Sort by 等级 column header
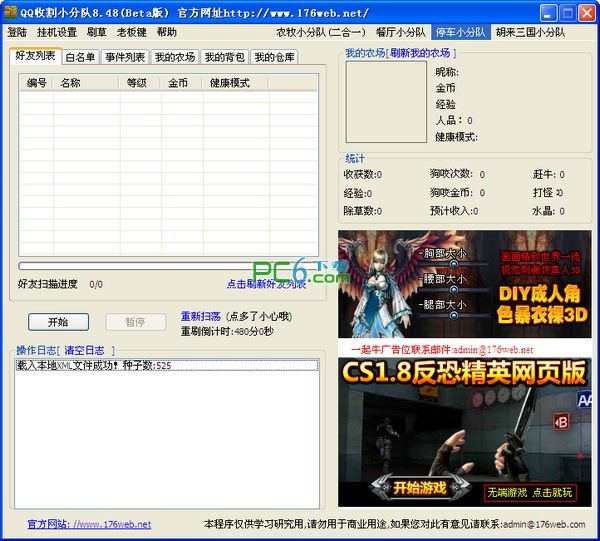The image size is (600, 541). 139,83
